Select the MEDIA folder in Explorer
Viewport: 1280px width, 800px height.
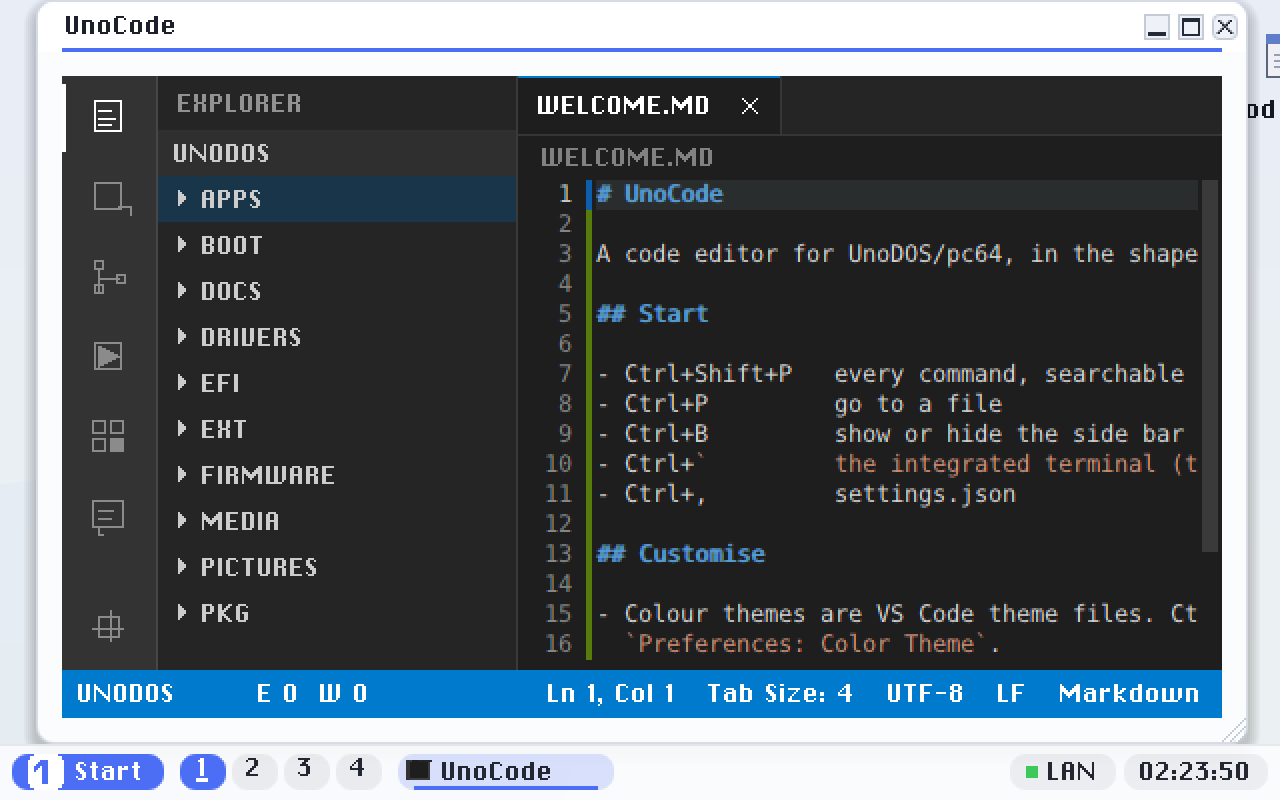[337, 521]
